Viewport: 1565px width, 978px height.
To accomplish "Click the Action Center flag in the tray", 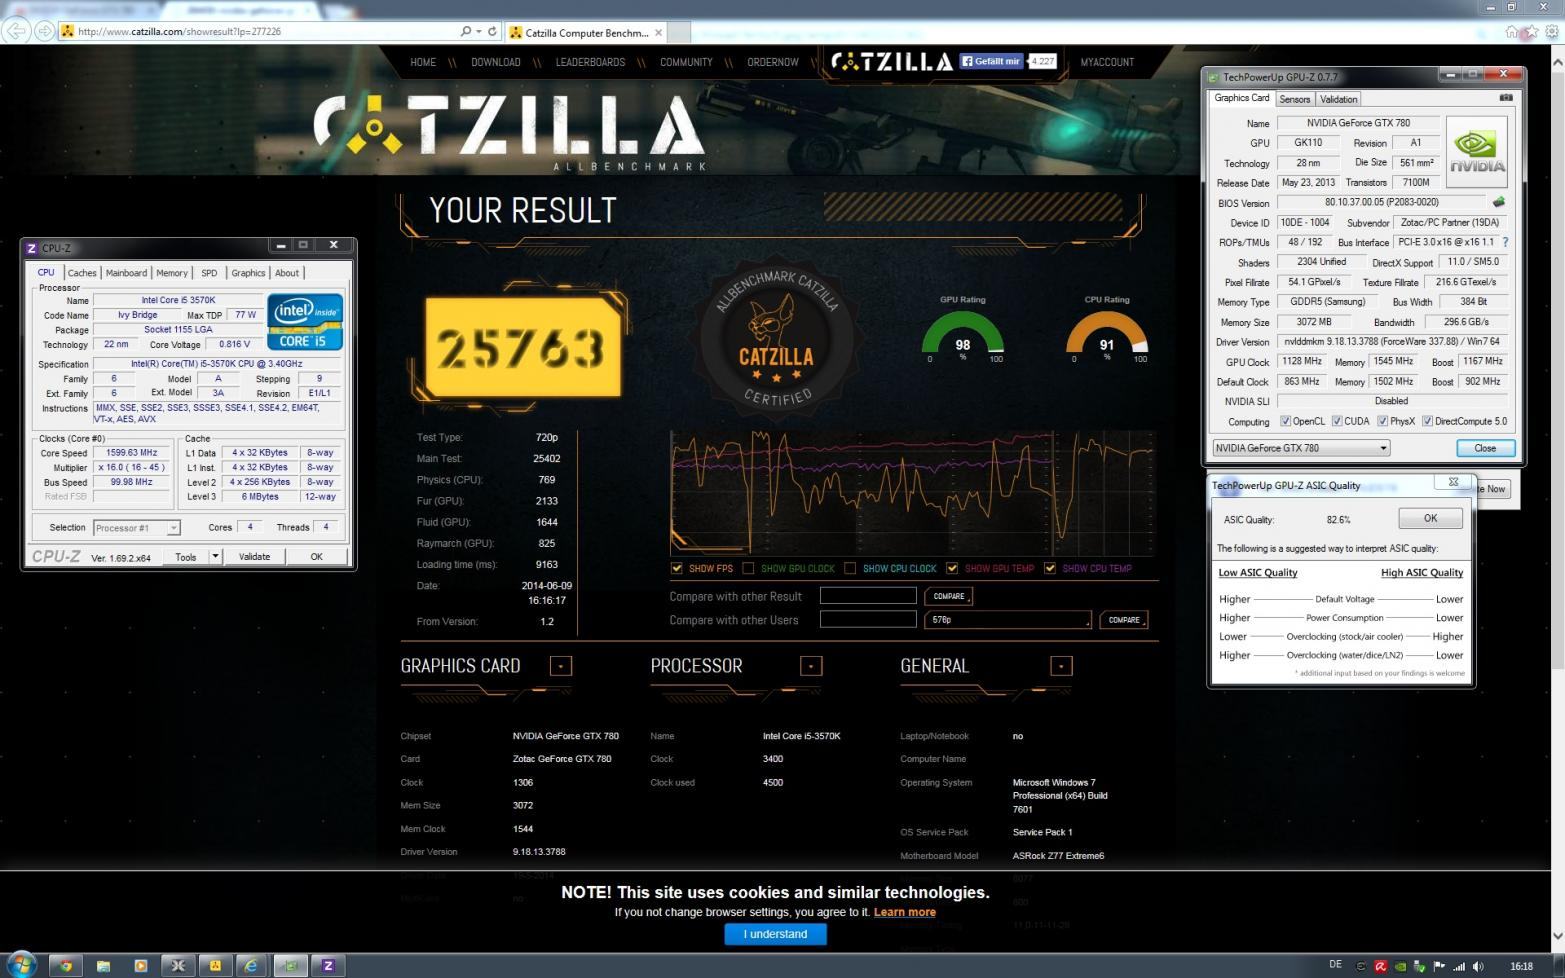I will (1439, 965).
